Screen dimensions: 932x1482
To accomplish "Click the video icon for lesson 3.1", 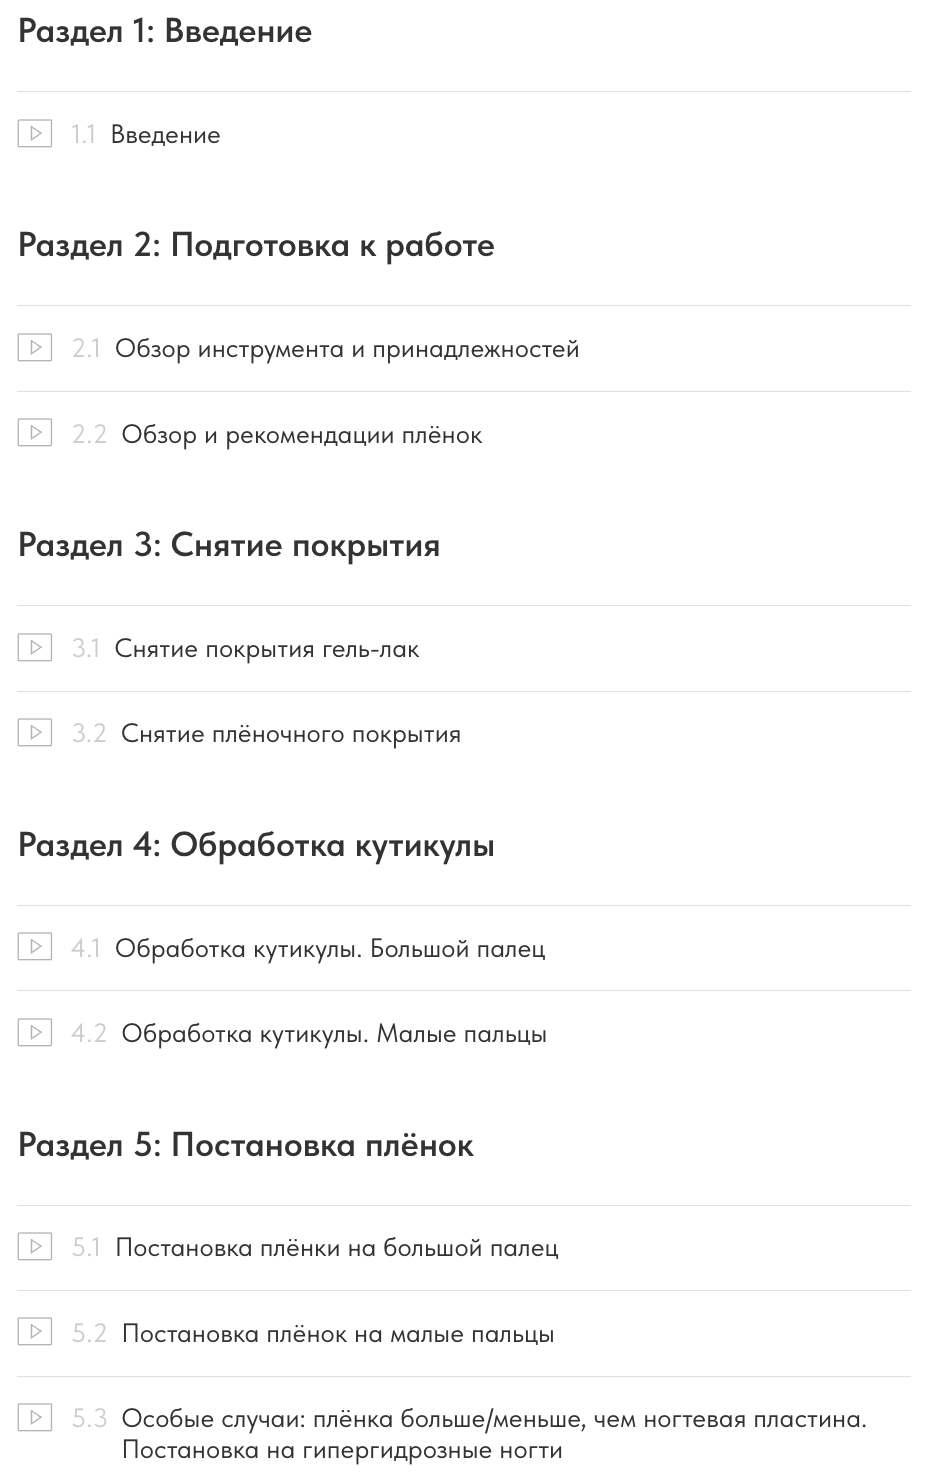I will click(x=35, y=647).
